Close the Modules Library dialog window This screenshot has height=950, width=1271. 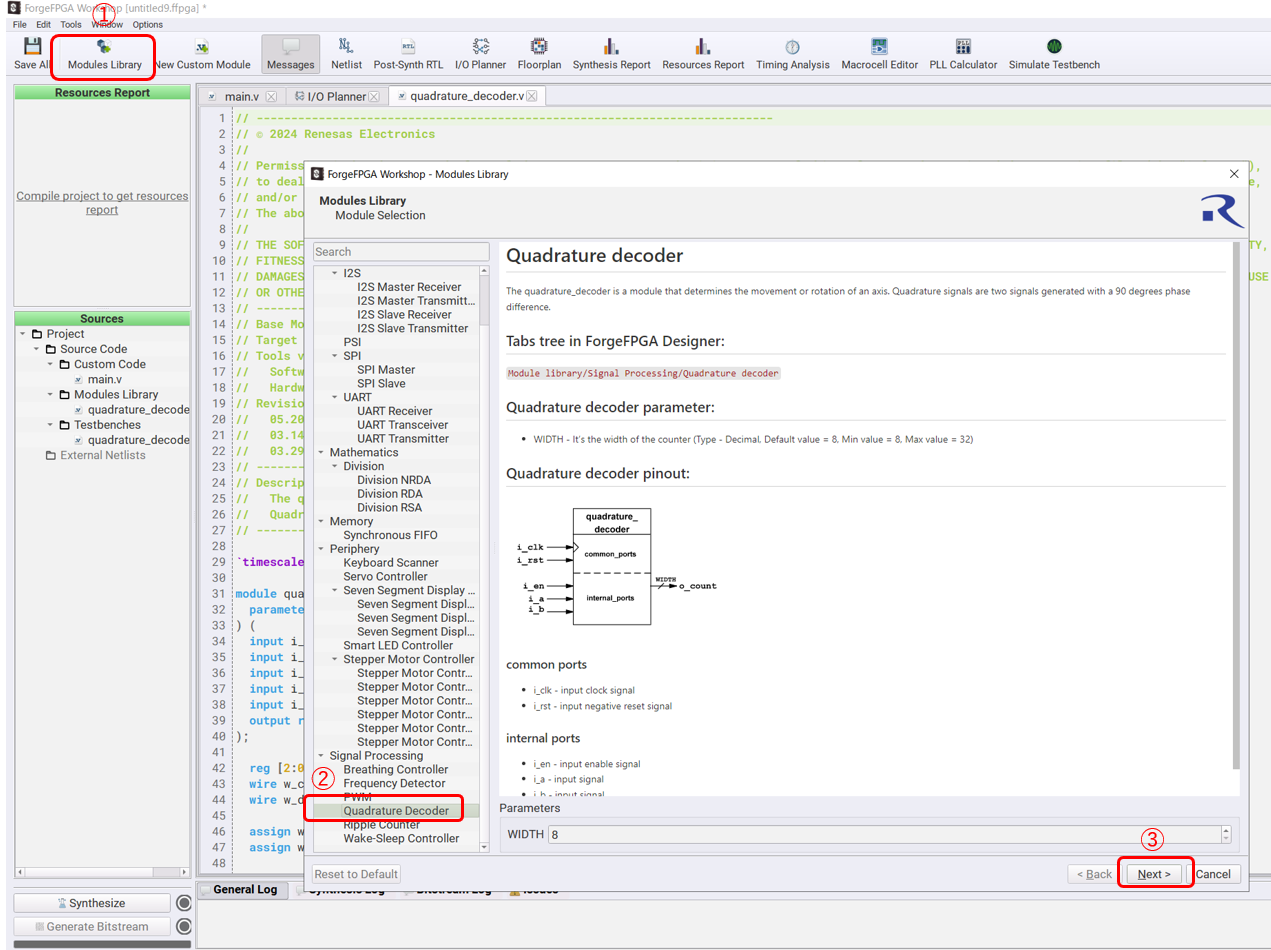click(x=1234, y=173)
